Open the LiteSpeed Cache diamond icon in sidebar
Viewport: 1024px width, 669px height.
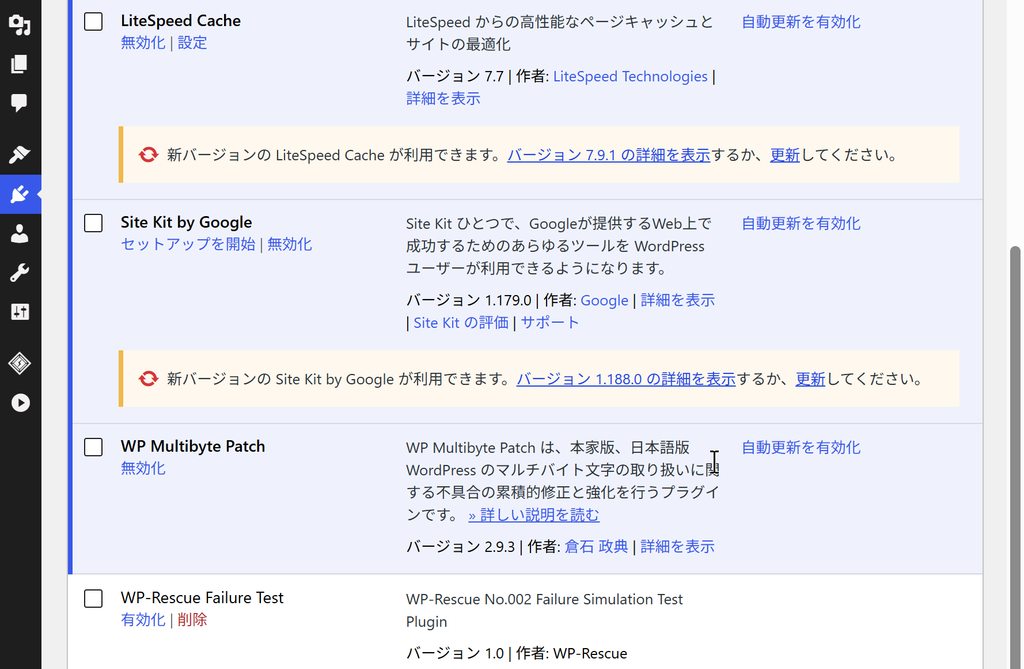click(20, 363)
